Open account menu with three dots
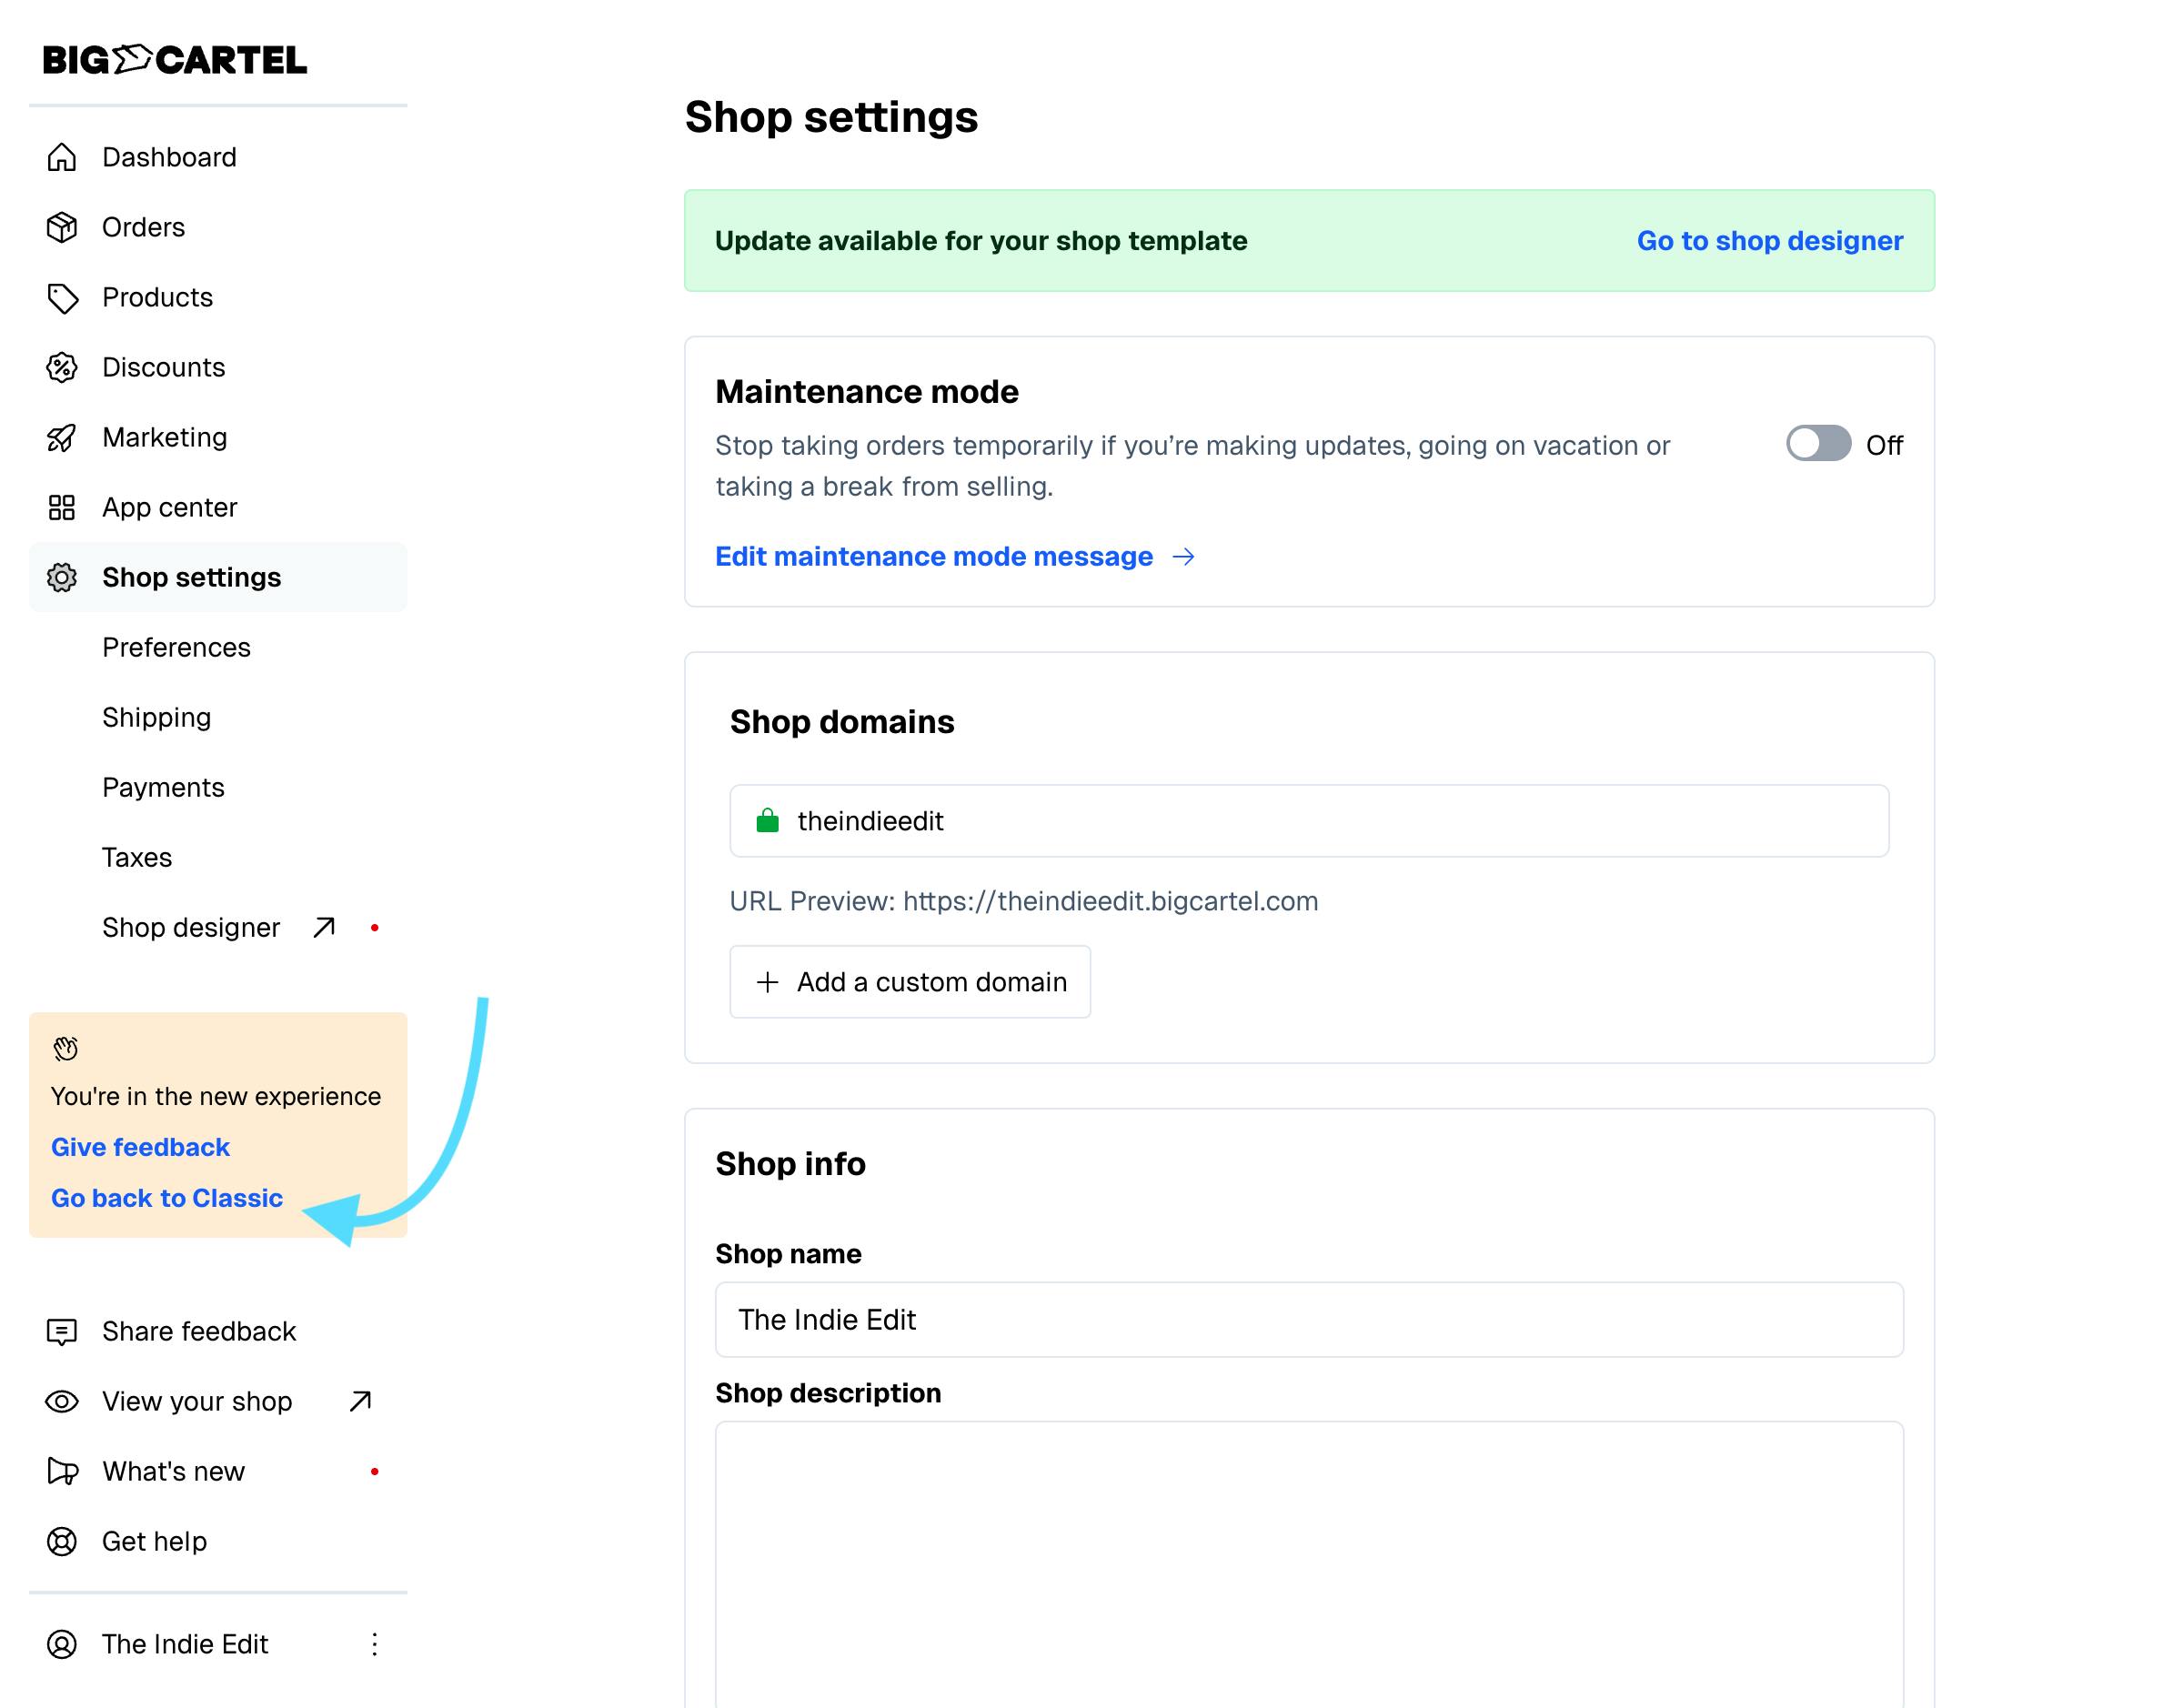Image resolution: width=2183 pixels, height=1708 pixels. [374, 1644]
